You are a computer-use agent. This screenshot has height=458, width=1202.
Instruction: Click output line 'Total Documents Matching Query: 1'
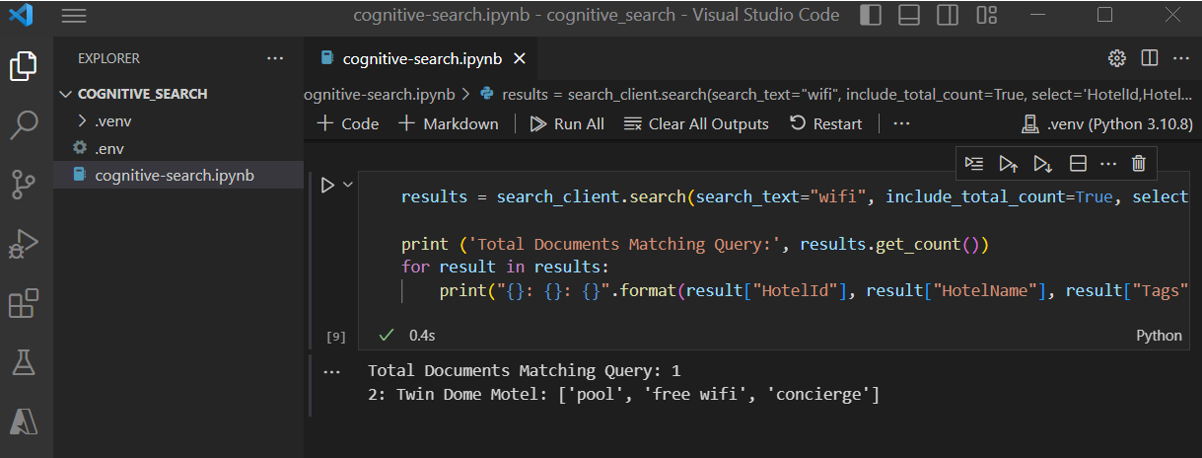pos(524,370)
